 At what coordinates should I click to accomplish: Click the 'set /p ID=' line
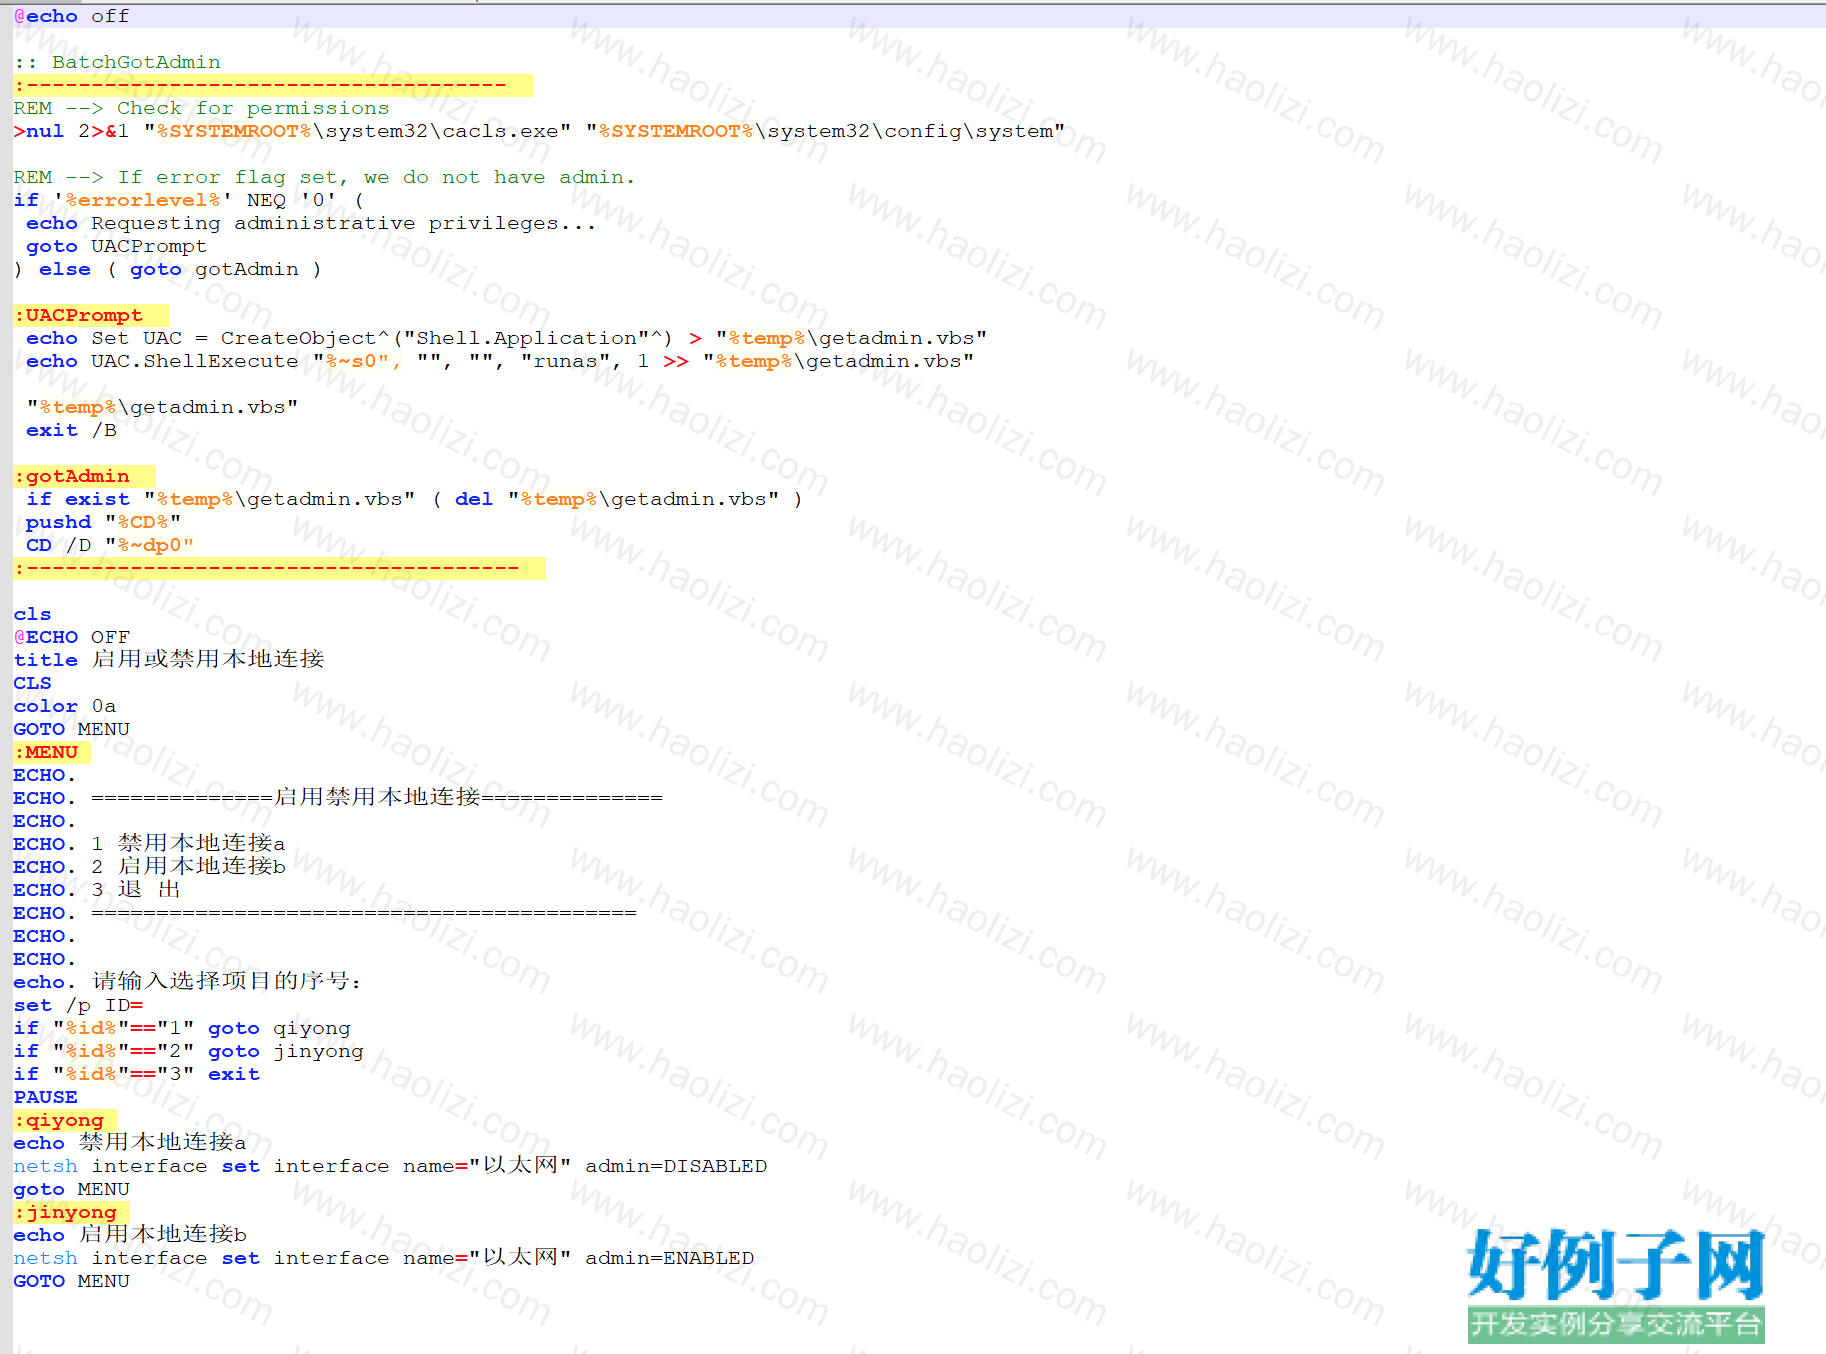(x=78, y=1005)
